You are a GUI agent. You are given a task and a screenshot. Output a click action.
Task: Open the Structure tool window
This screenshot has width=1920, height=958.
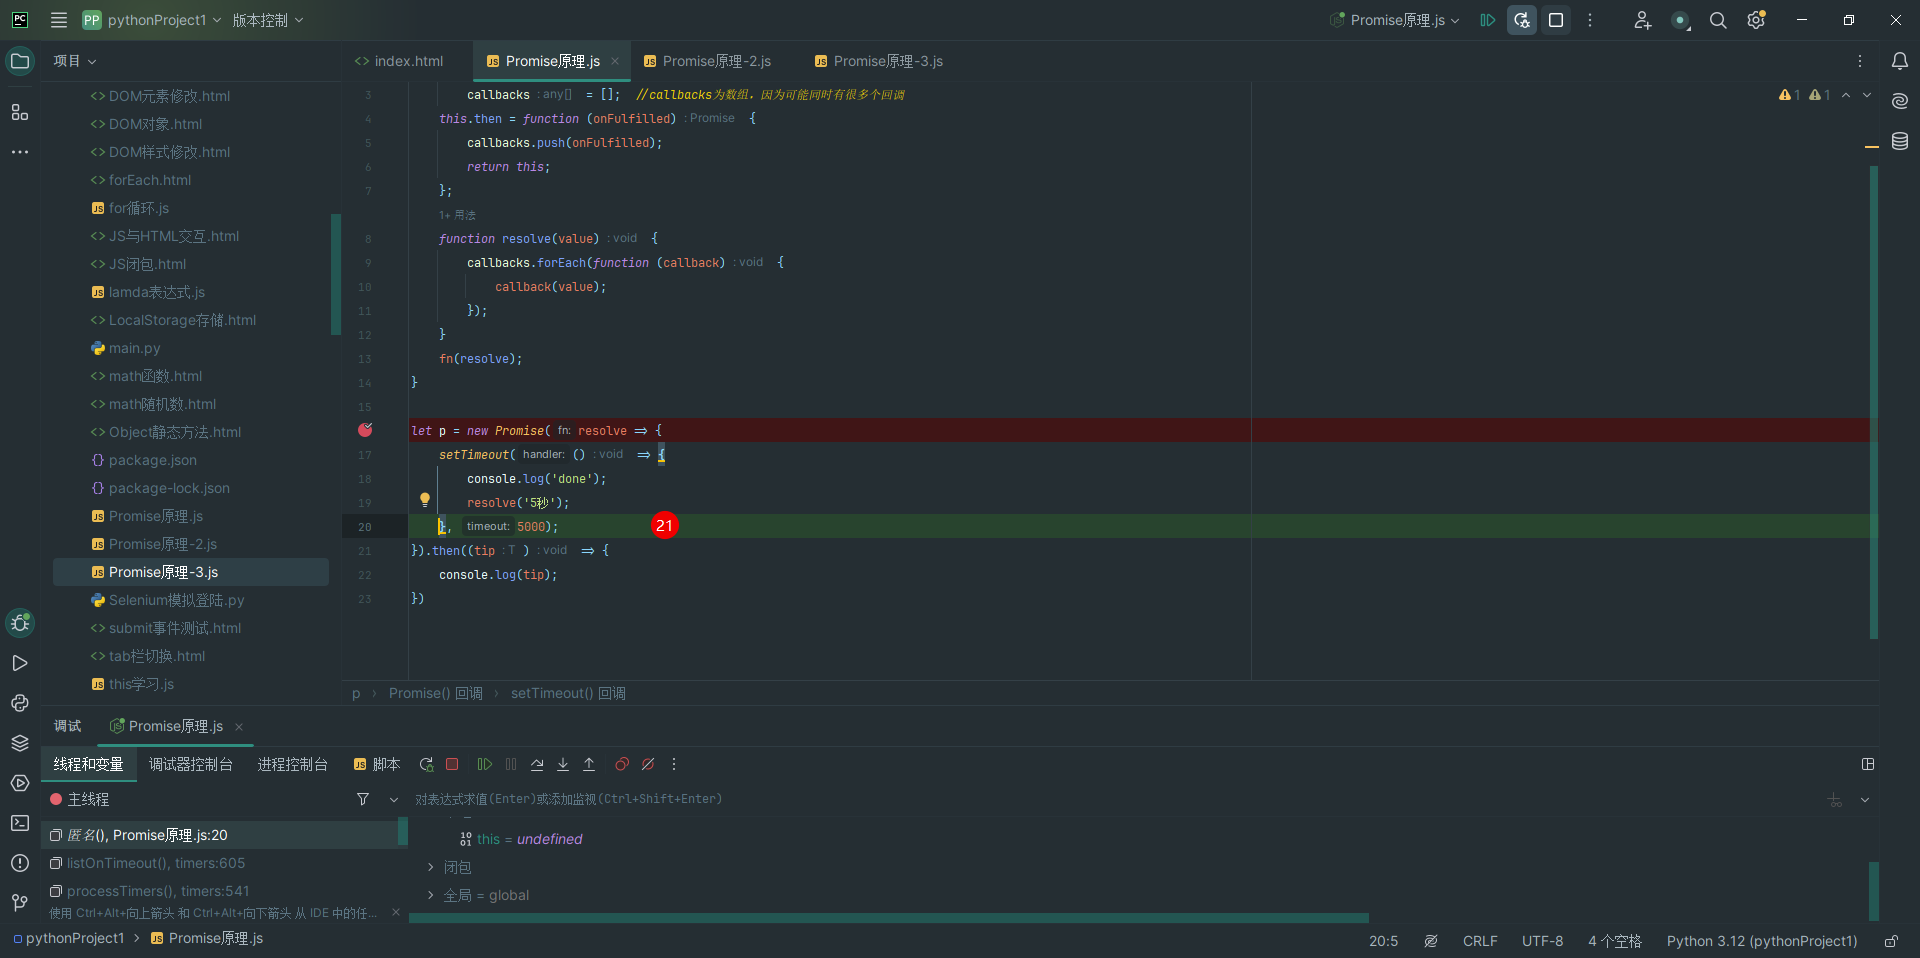[20, 112]
